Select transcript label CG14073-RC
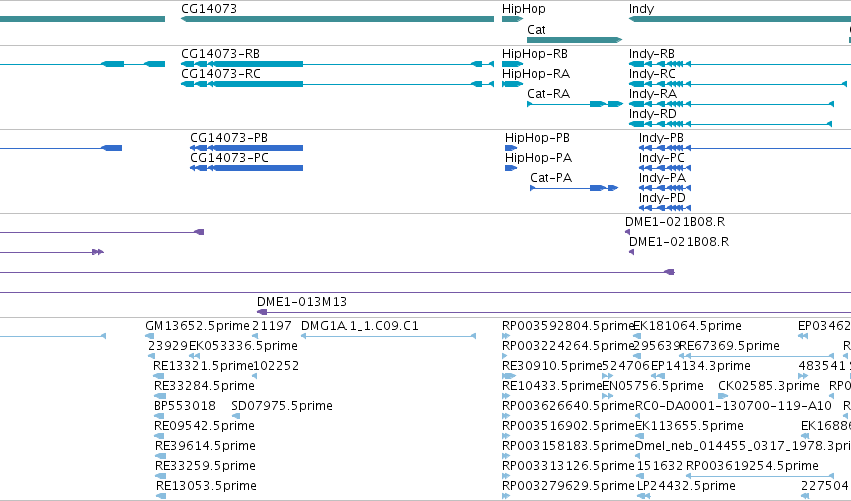 (220, 74)
